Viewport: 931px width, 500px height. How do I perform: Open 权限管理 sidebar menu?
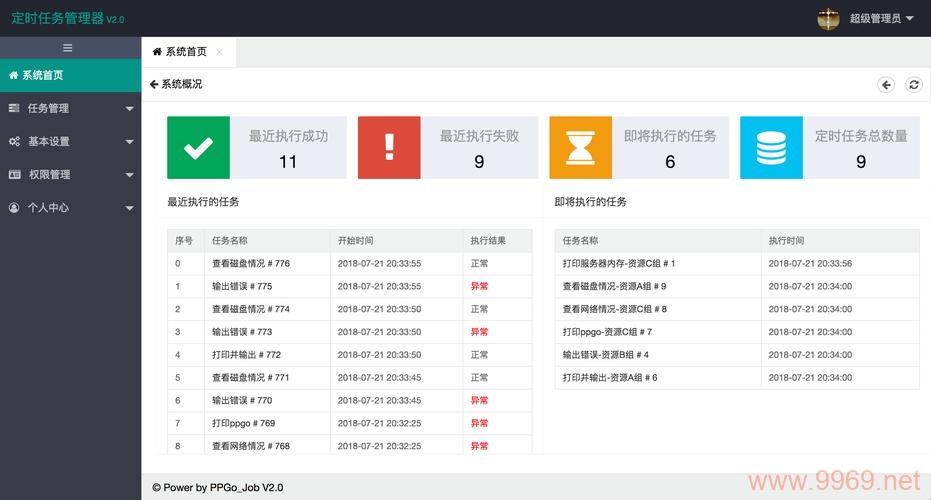pos(71,175)
